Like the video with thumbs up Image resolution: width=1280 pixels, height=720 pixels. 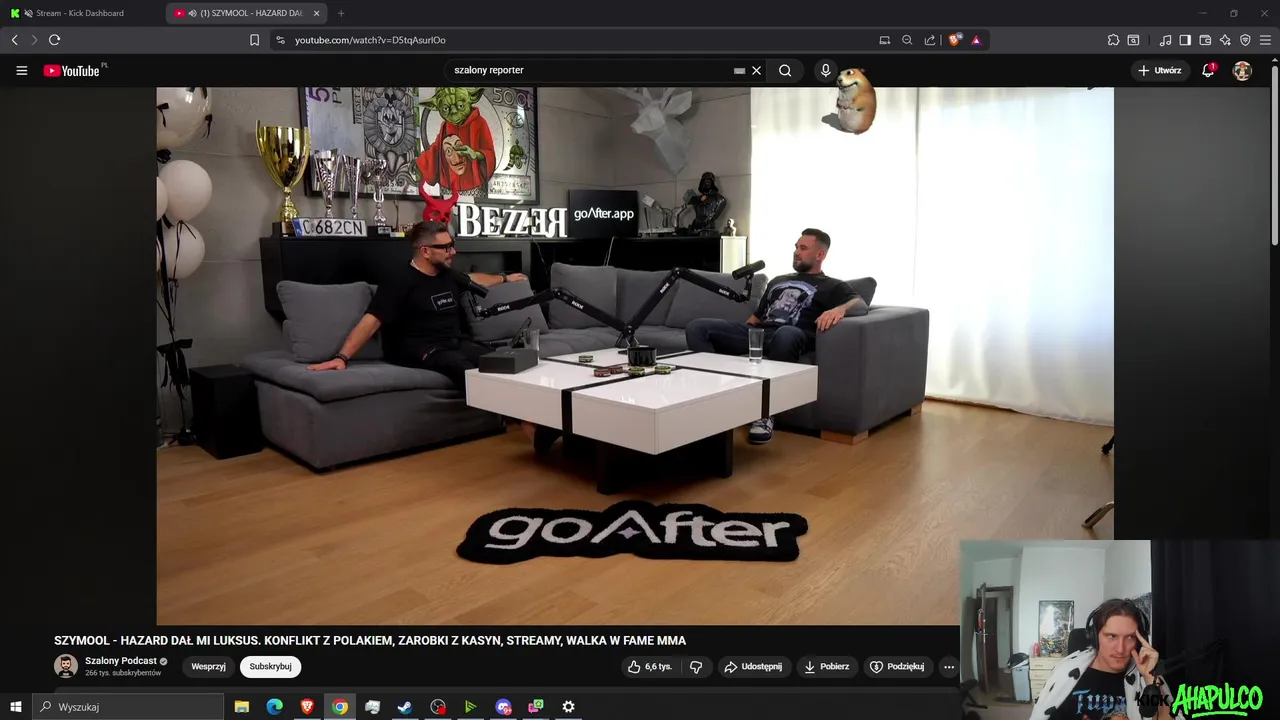[x=649, y=666]
